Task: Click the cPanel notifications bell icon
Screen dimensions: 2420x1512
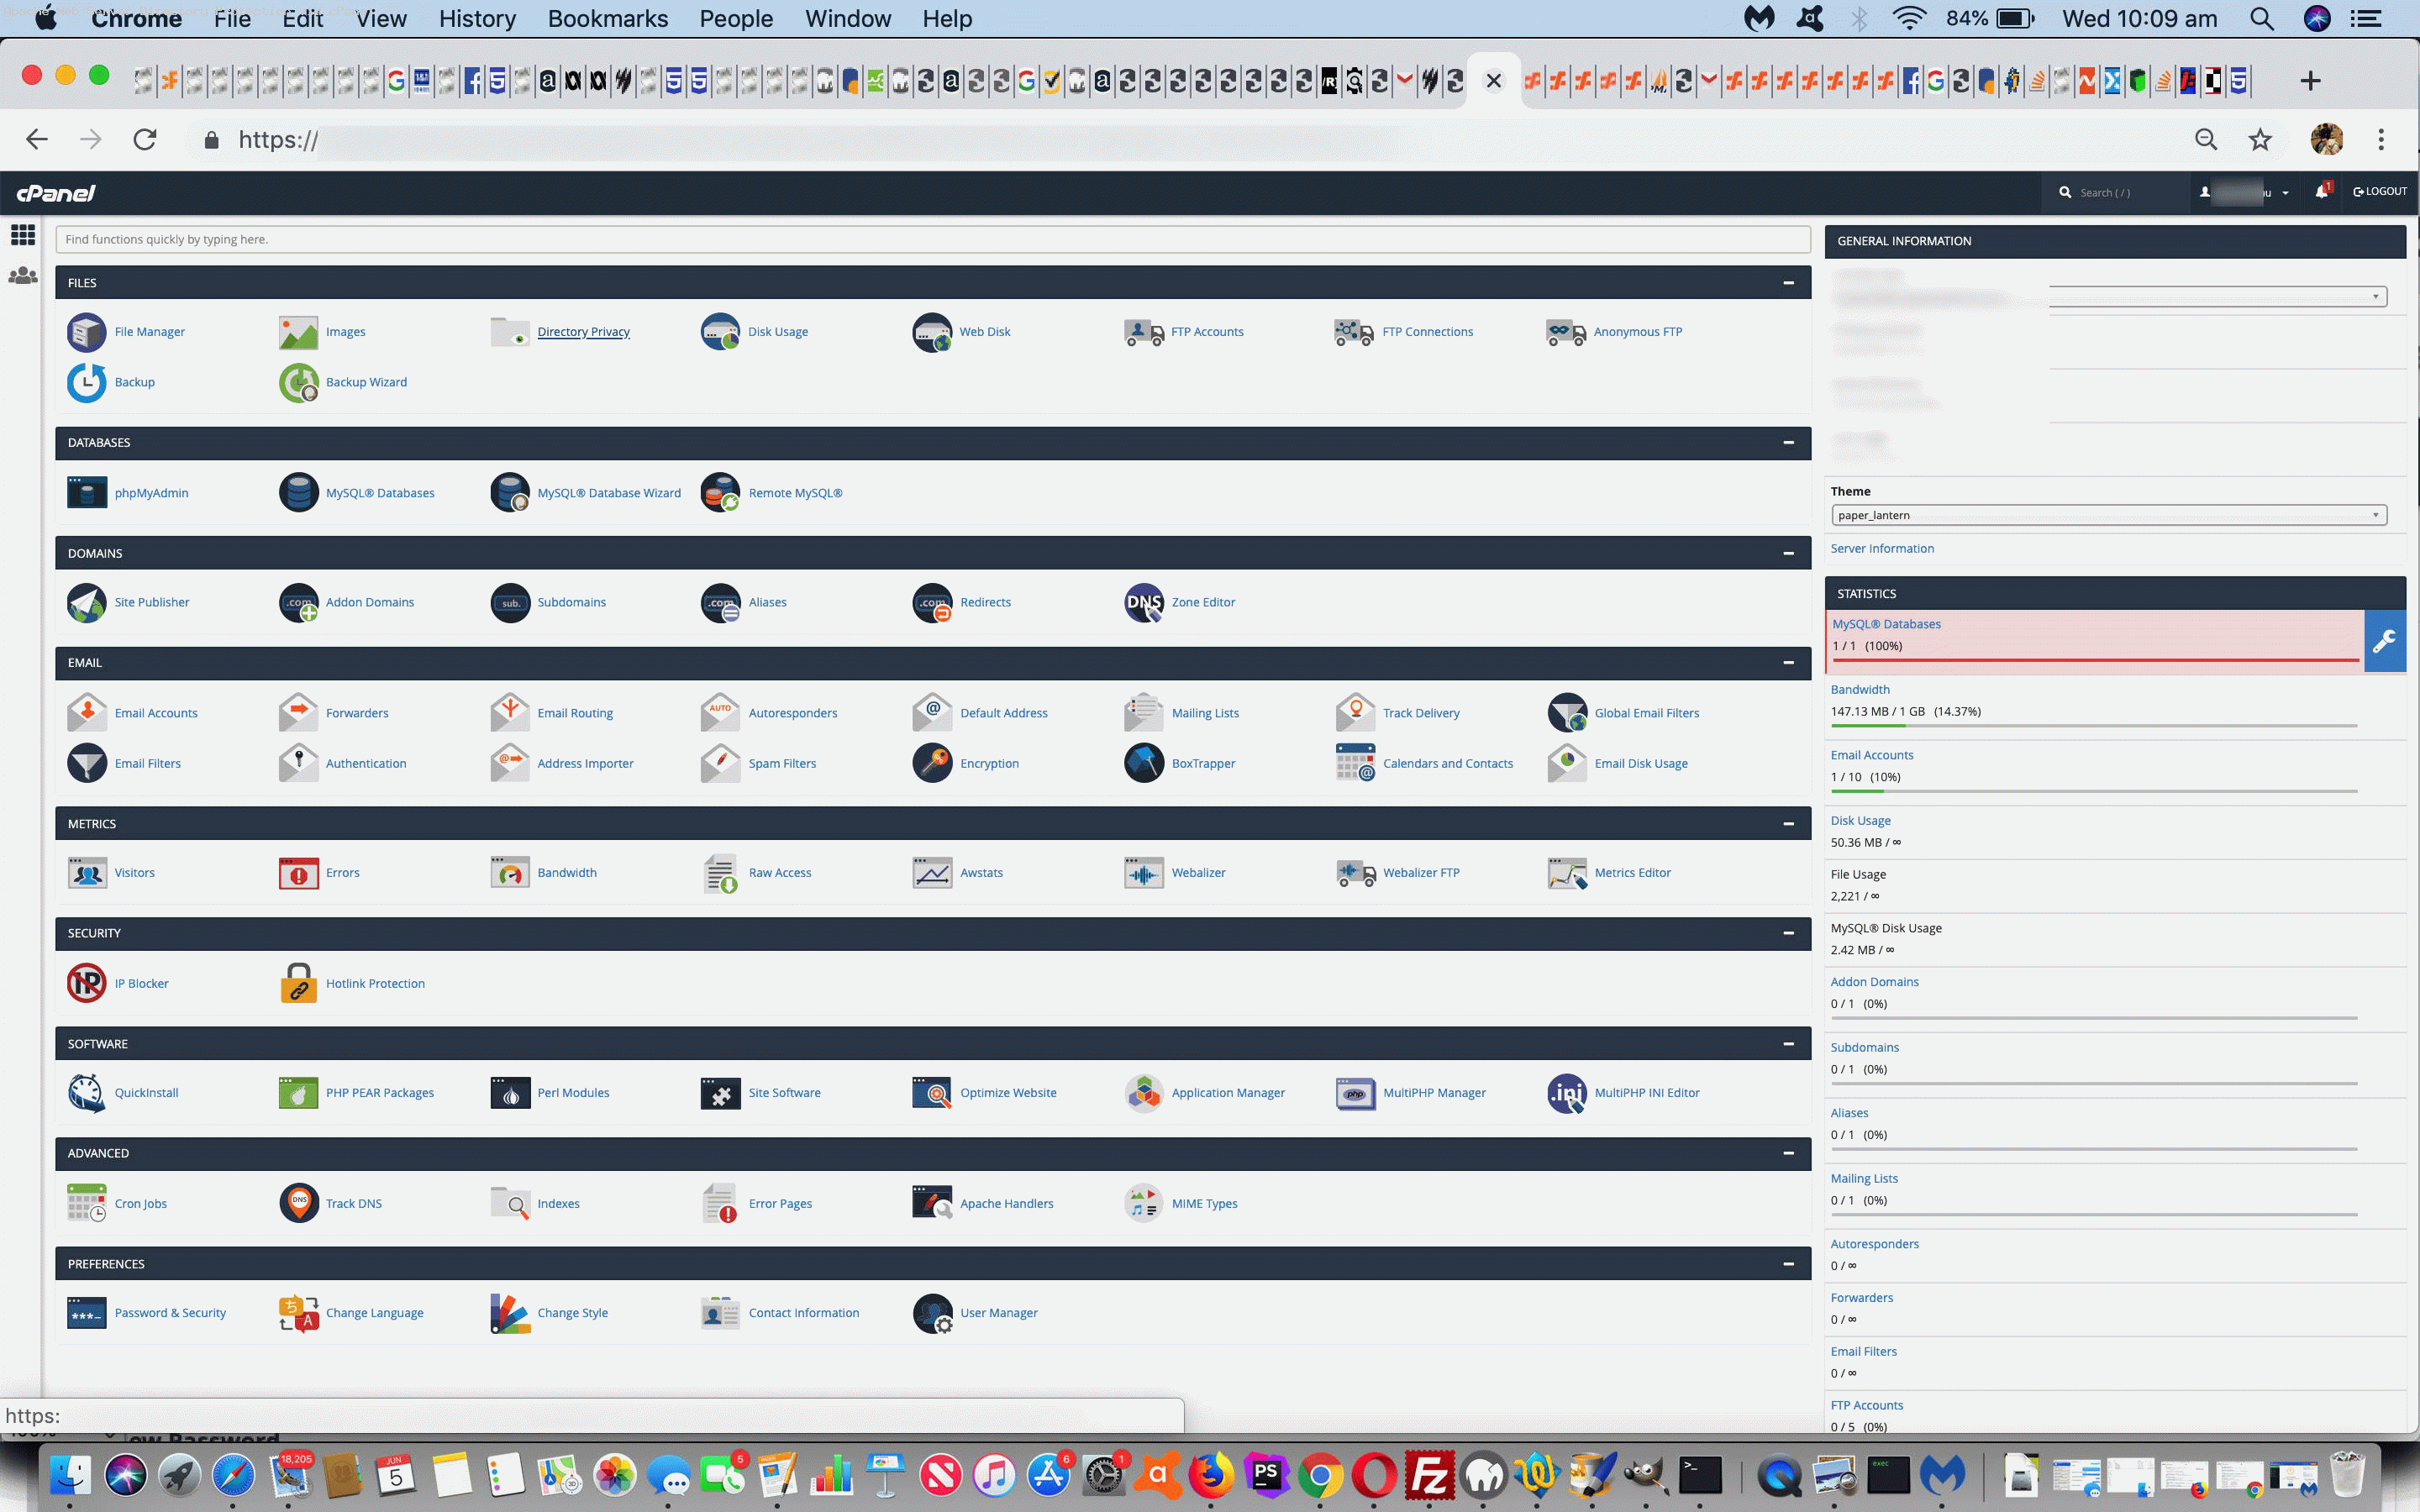Action: click(x=2321, y=192)
